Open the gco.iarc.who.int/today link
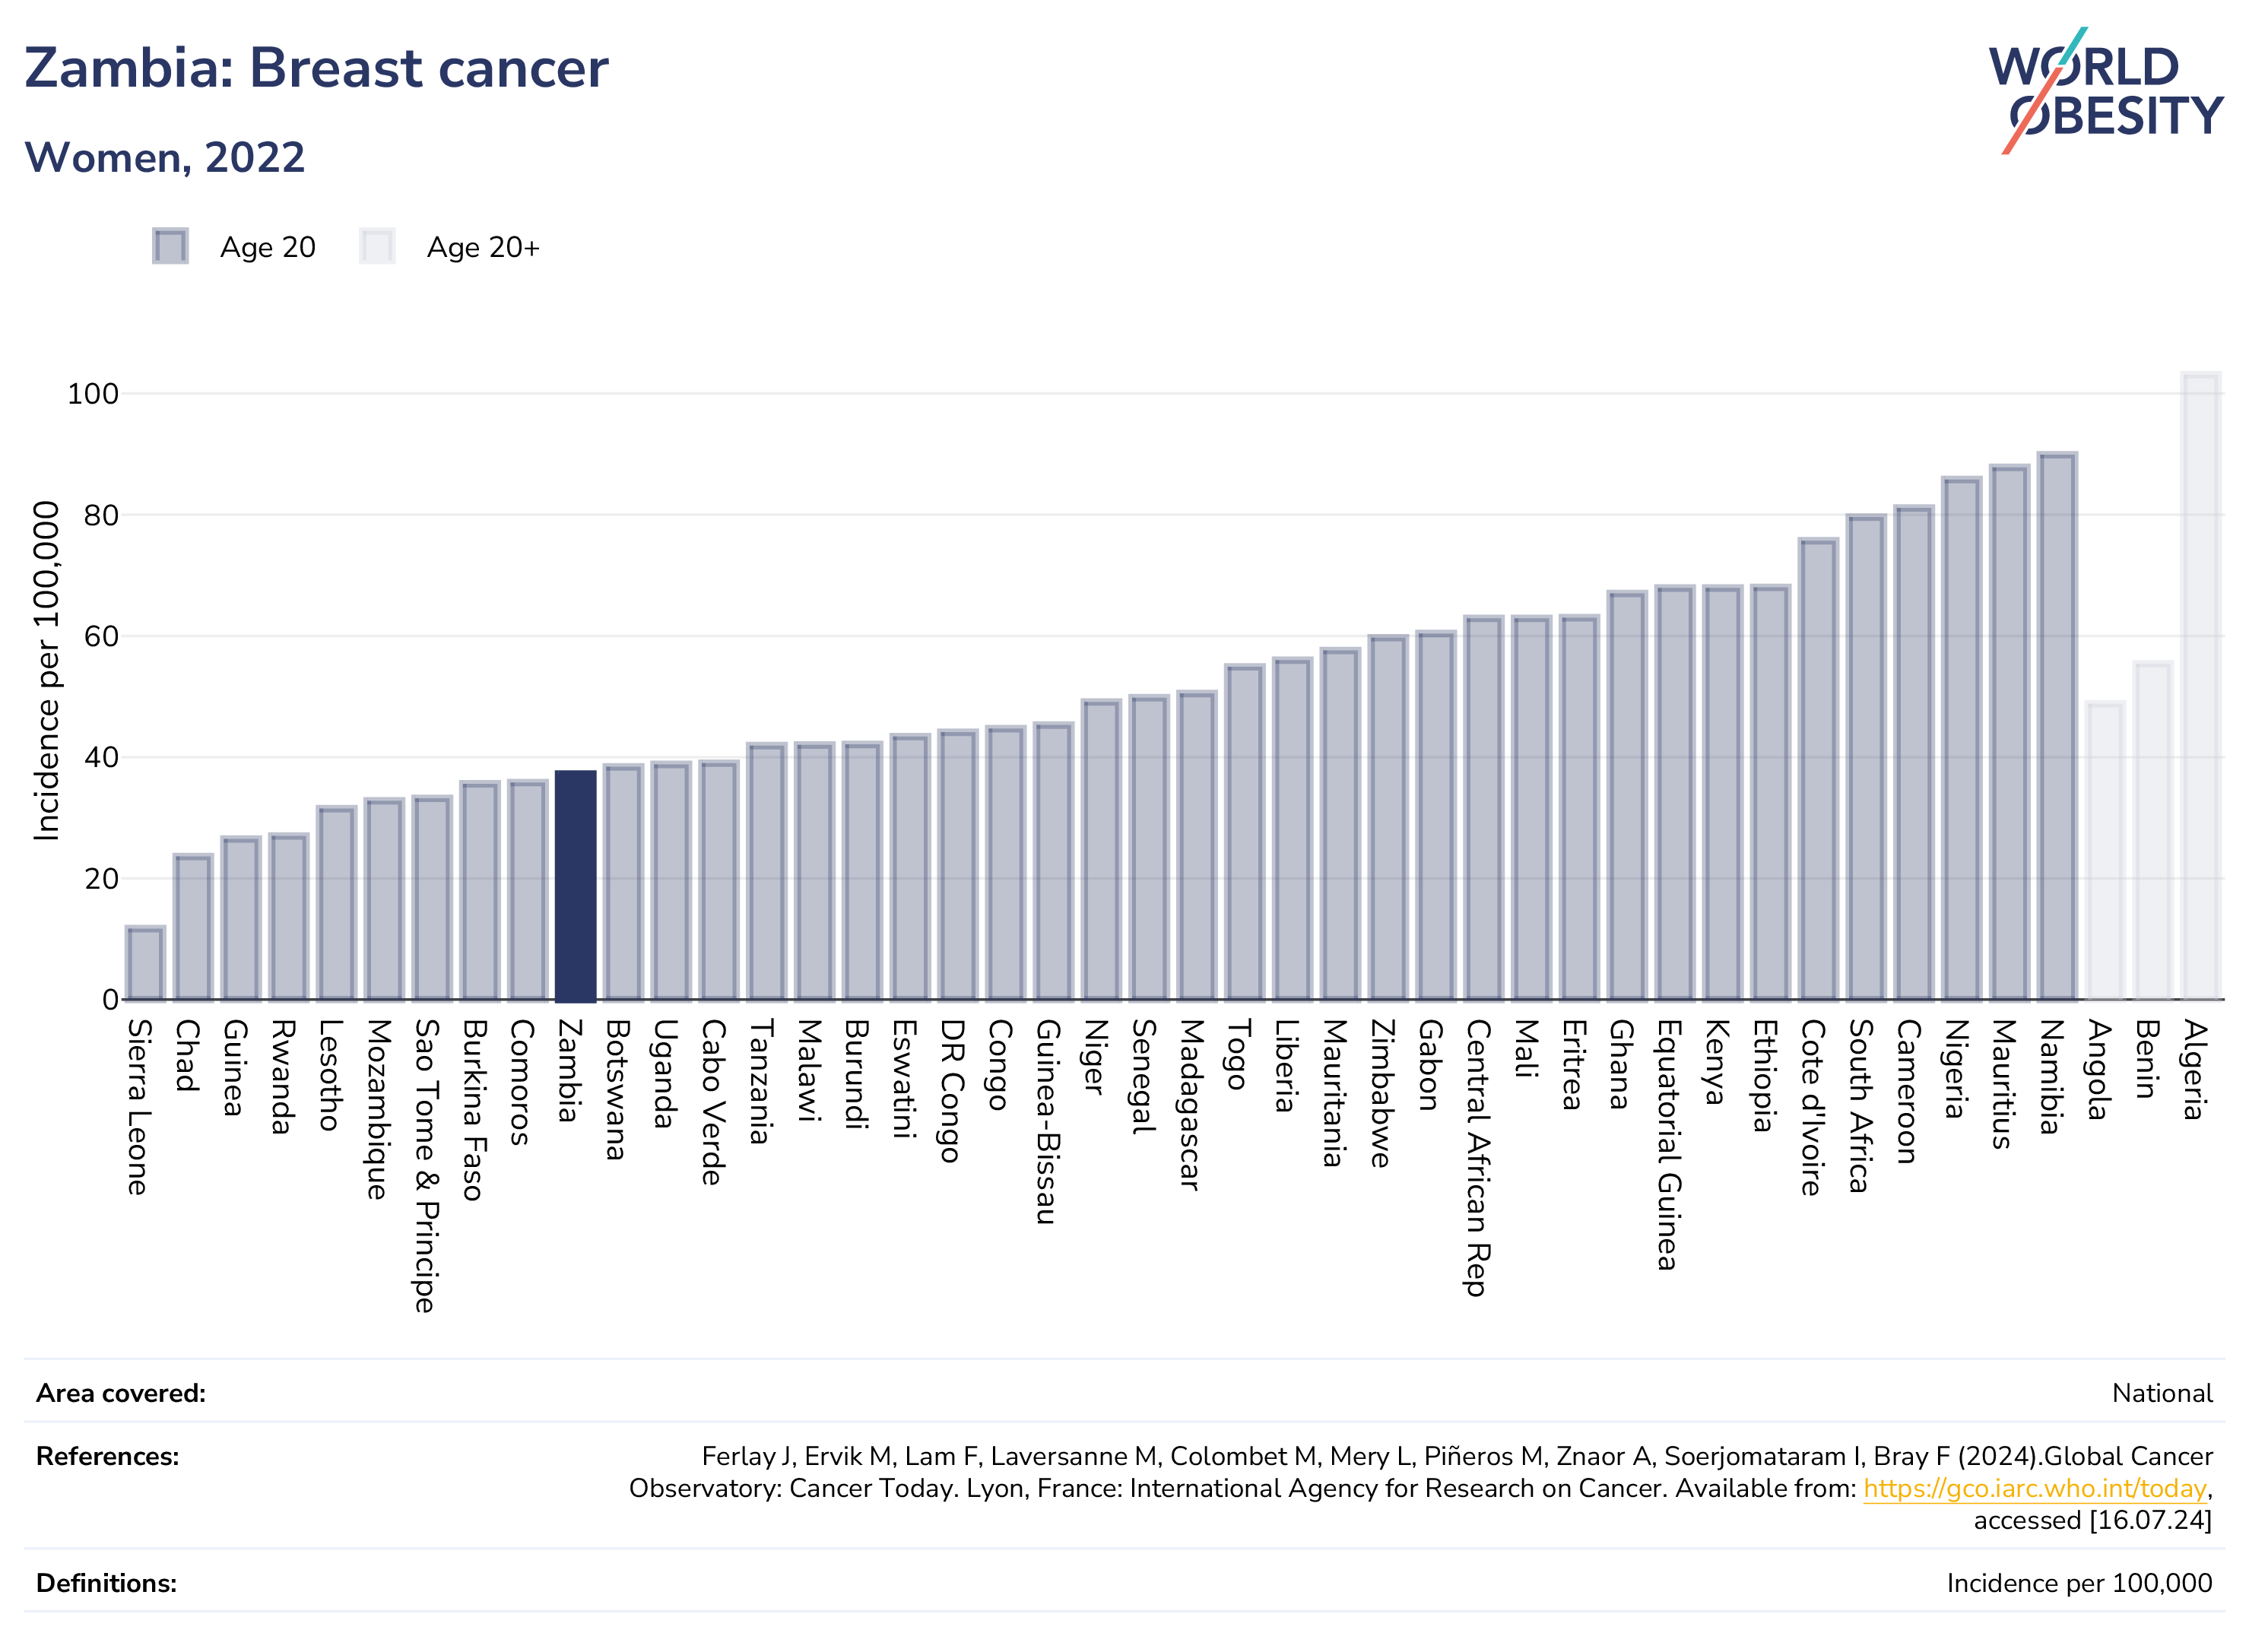This screenshot has width=2249, height=1652. tap(2034, 1488)
